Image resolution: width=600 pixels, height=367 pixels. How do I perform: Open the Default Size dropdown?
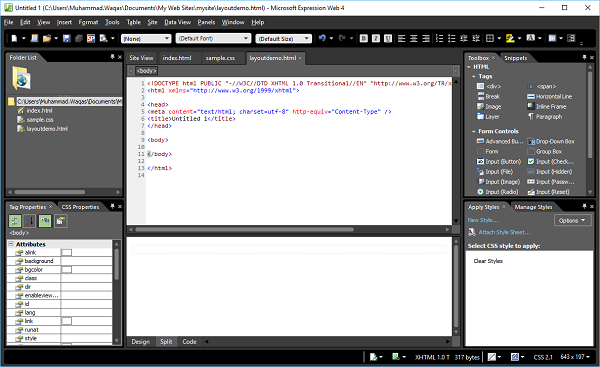(x=284, y=39)
